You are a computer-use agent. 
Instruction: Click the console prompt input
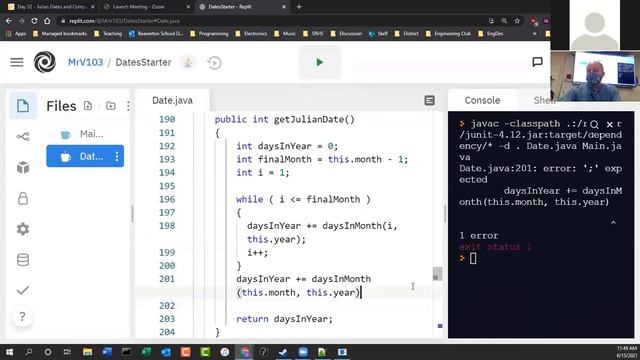pos(473,258)
